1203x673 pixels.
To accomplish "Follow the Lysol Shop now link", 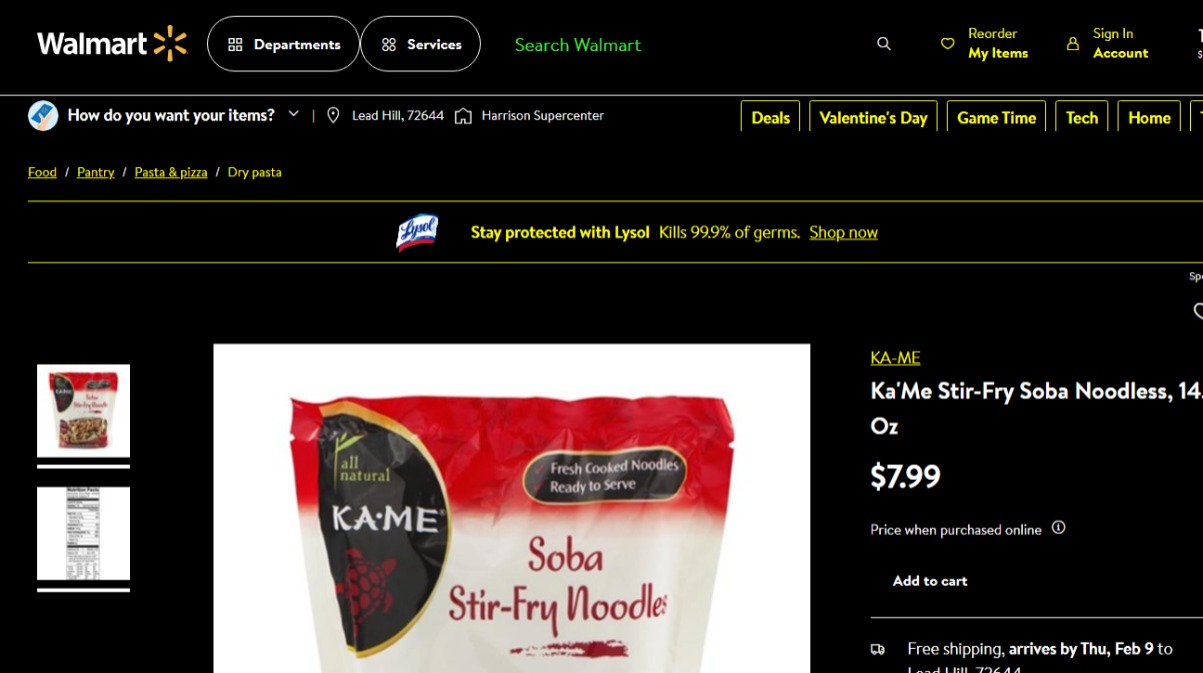I will (x=843, y=232).
